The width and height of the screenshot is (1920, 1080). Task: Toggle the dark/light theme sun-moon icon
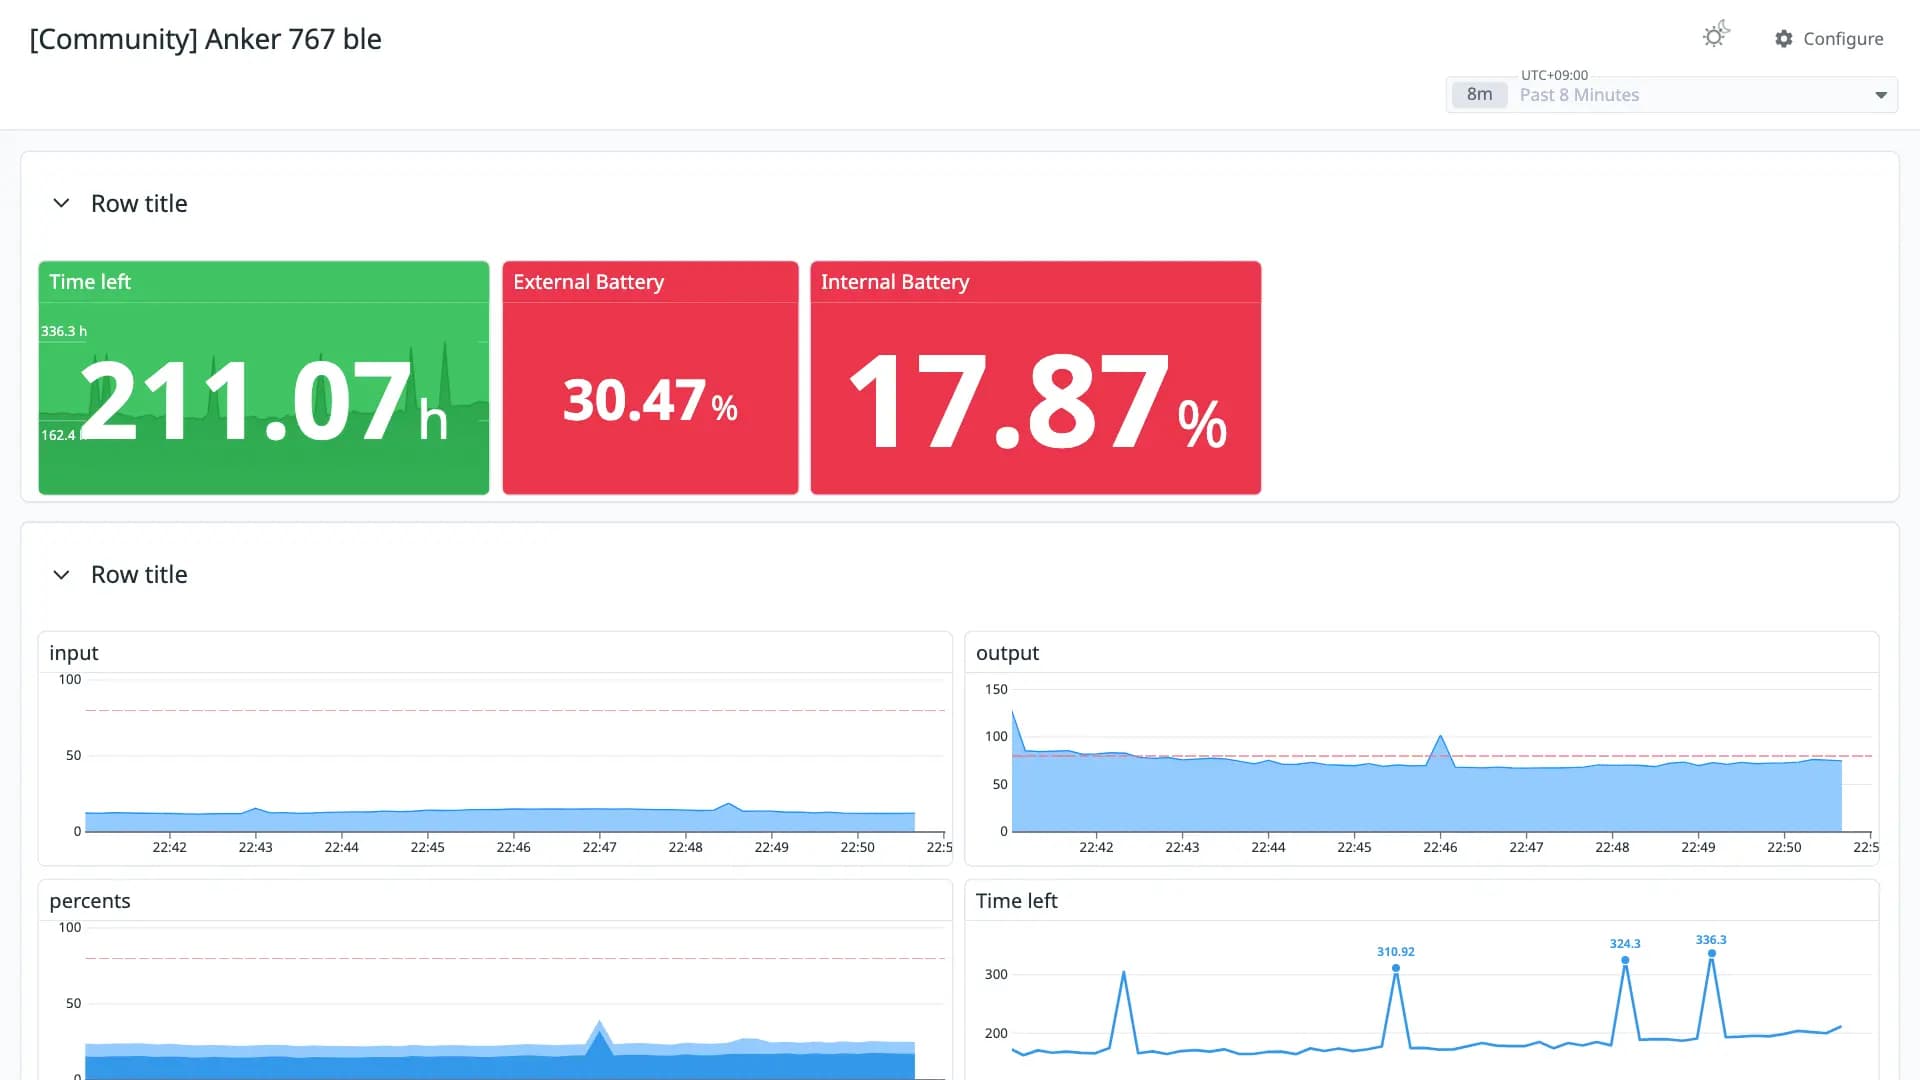[1716, 36]
